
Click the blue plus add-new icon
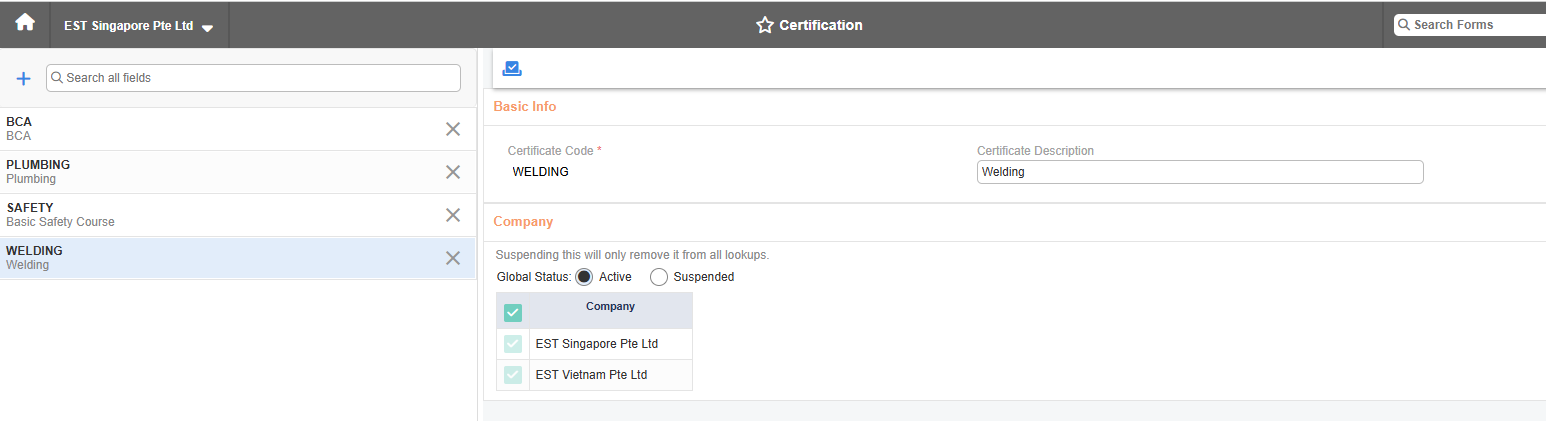(x=24, y=78)
